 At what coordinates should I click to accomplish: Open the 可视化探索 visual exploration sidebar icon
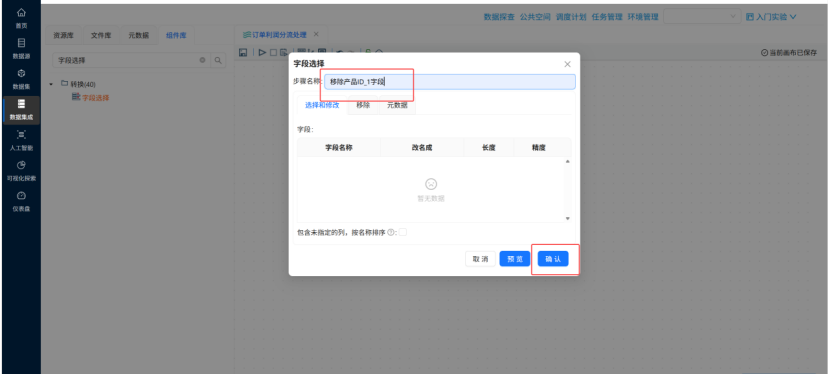click(21, 165)
